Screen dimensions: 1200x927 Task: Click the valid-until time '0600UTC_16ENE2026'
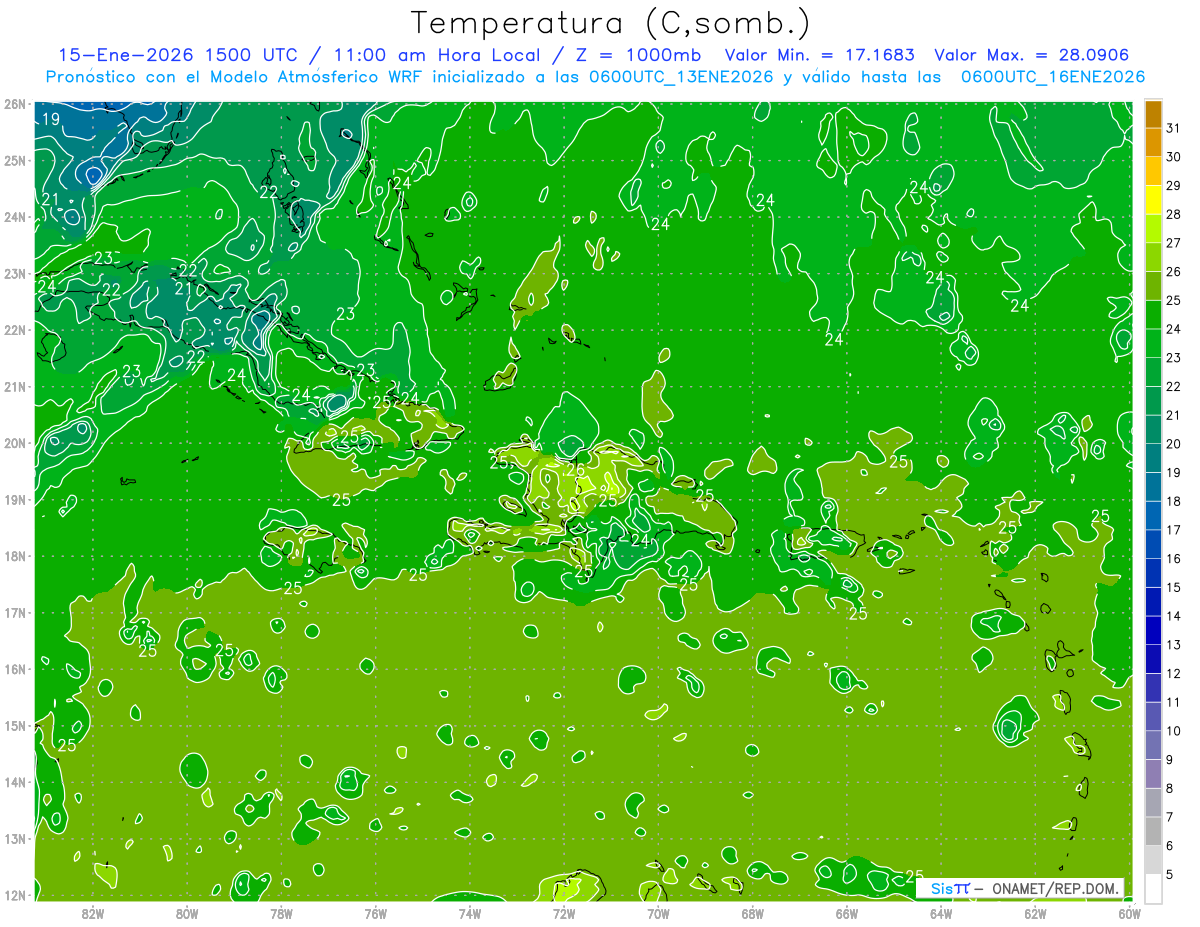[1053, 77]
